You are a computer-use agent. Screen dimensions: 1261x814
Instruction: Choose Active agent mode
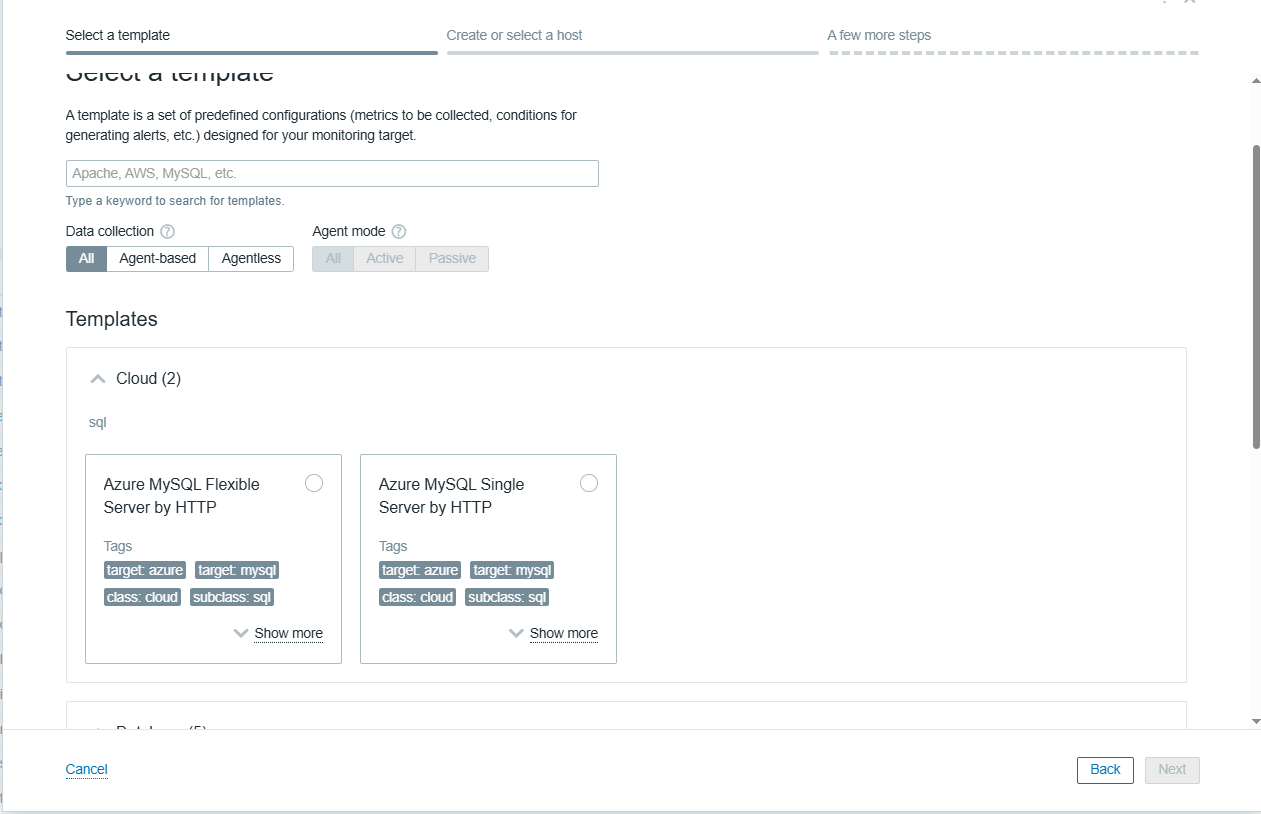(x=385, y=259)
